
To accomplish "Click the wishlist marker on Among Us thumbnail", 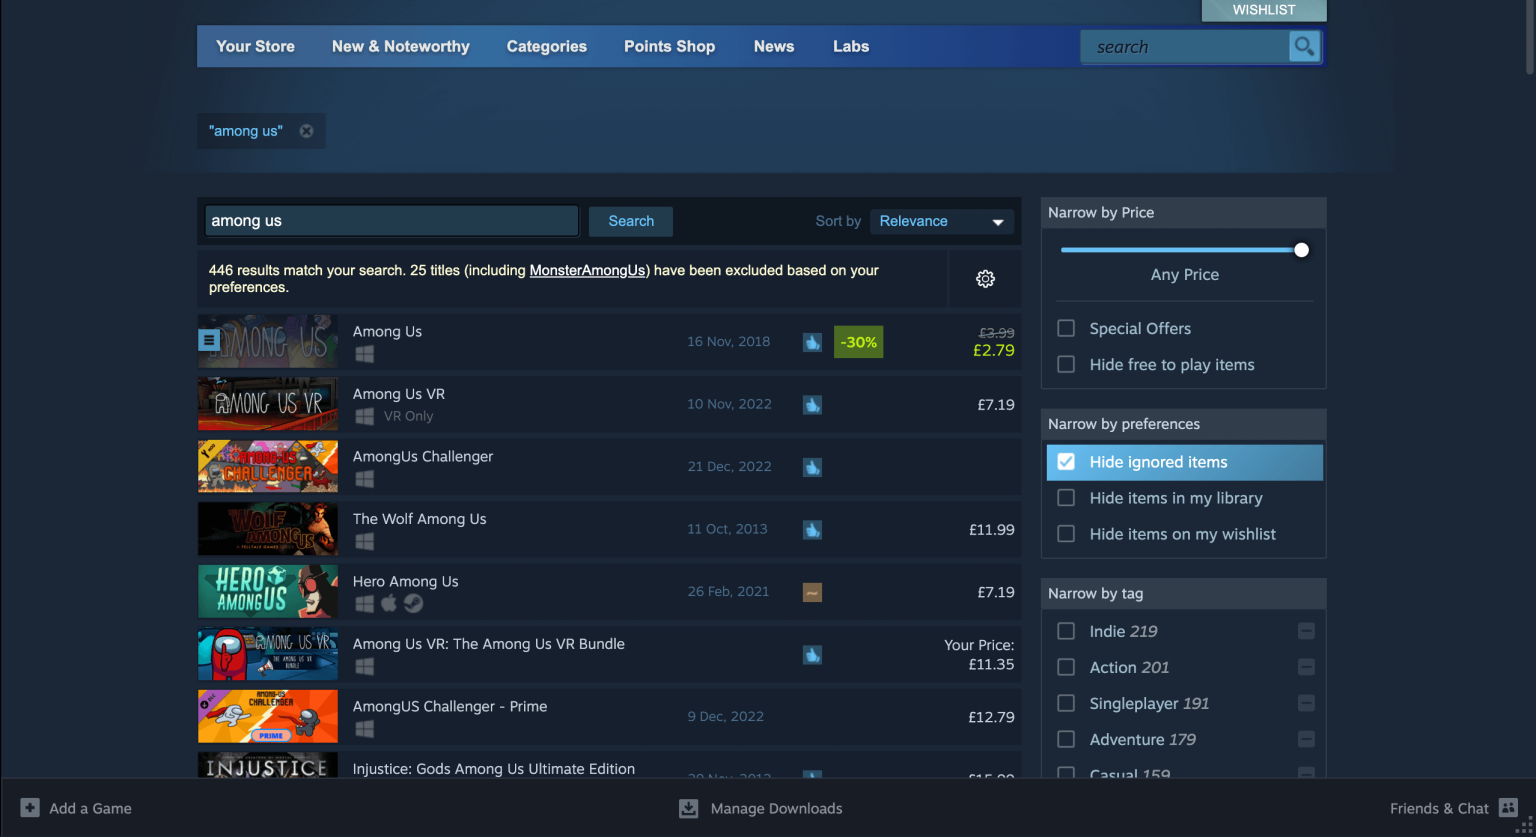I will (209, 340).
